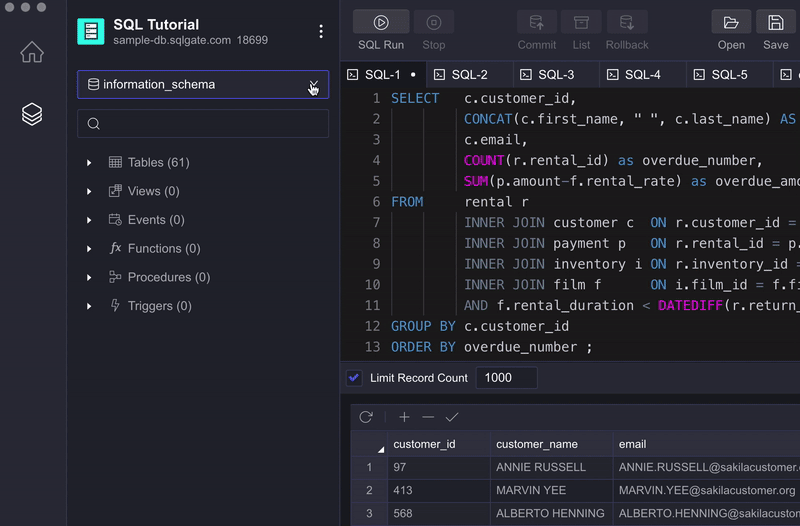This screenshot has width=800, height=526.
Task: Switch to the SQL-5 tab
Action: click(x=730, y=74)
